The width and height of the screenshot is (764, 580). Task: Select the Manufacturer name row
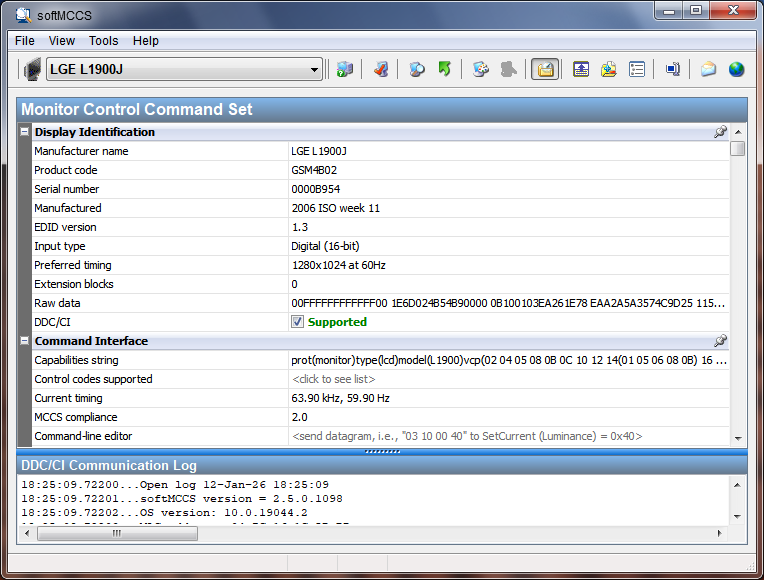[381, 151]
